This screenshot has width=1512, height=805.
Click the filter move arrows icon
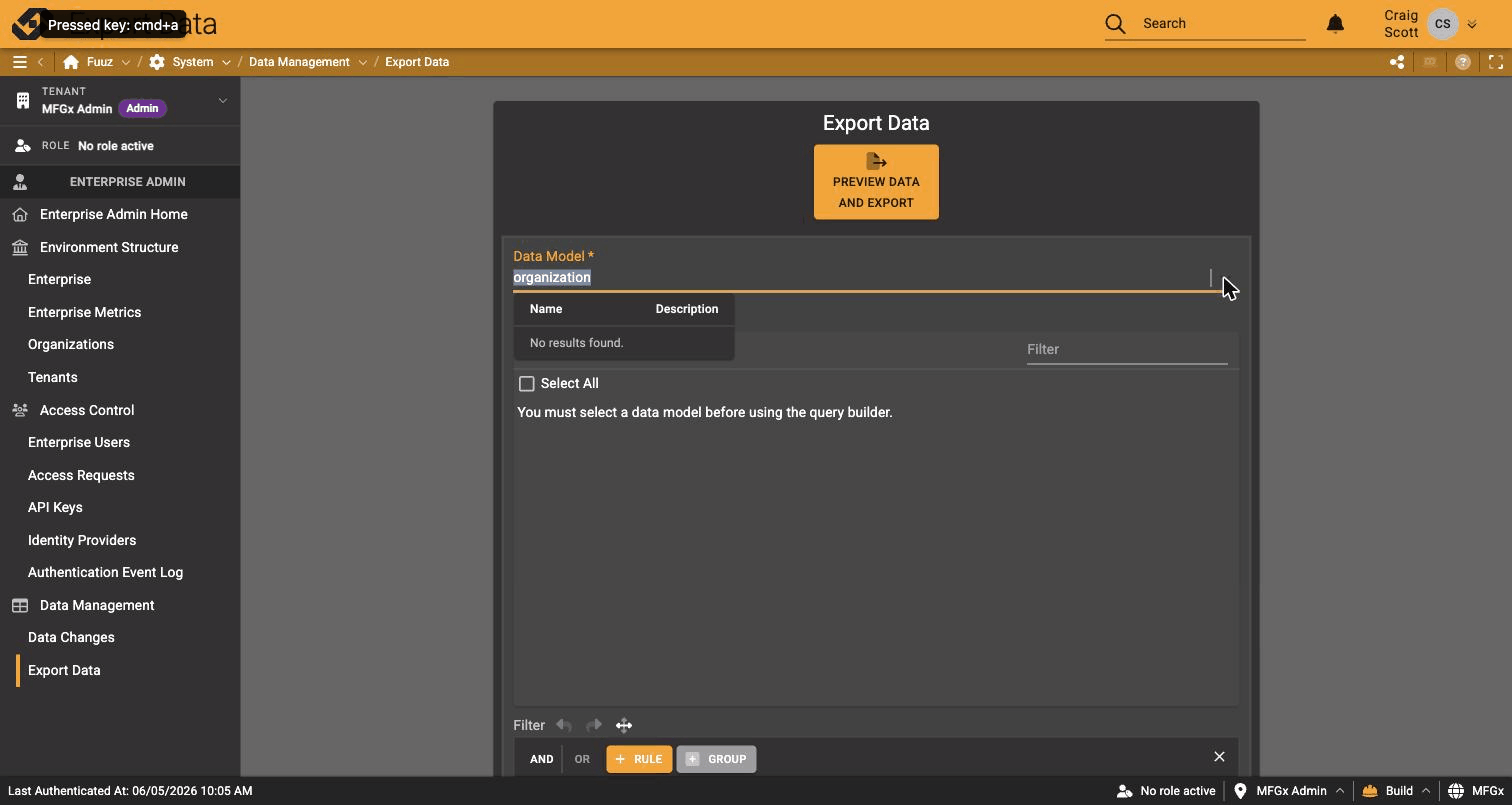point(624,725)
